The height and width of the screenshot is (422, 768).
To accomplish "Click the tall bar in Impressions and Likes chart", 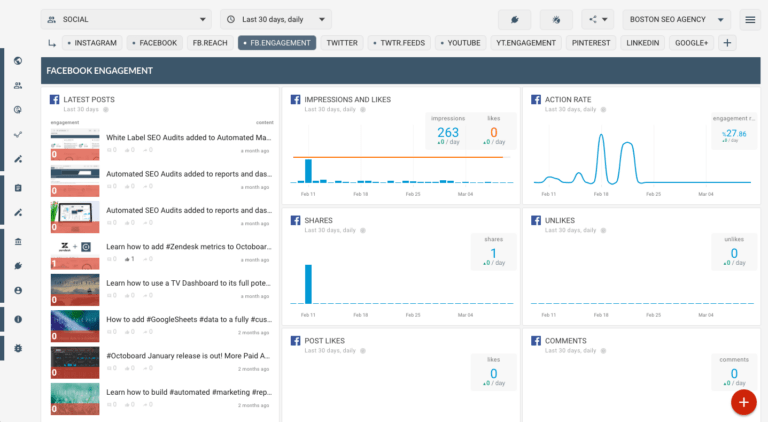I will [308, 171].
